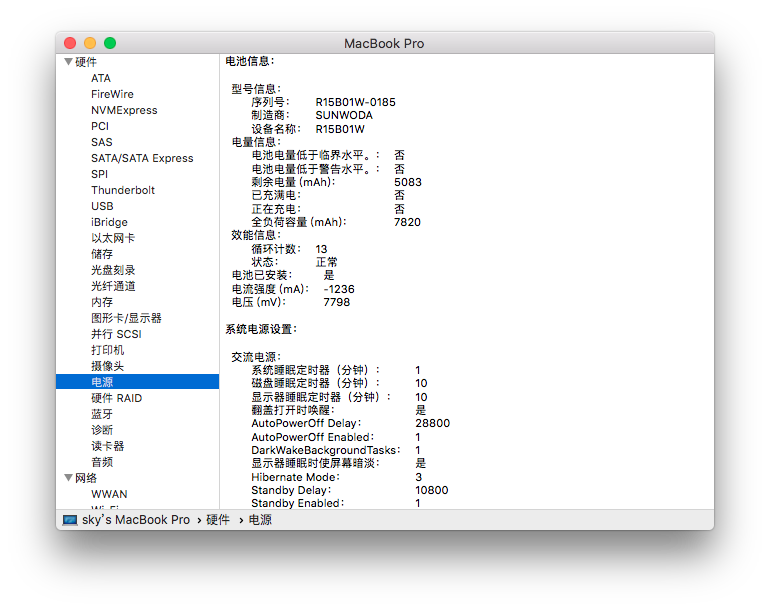Click DarkWakeBackgroundTasks label

click(326, 450)
